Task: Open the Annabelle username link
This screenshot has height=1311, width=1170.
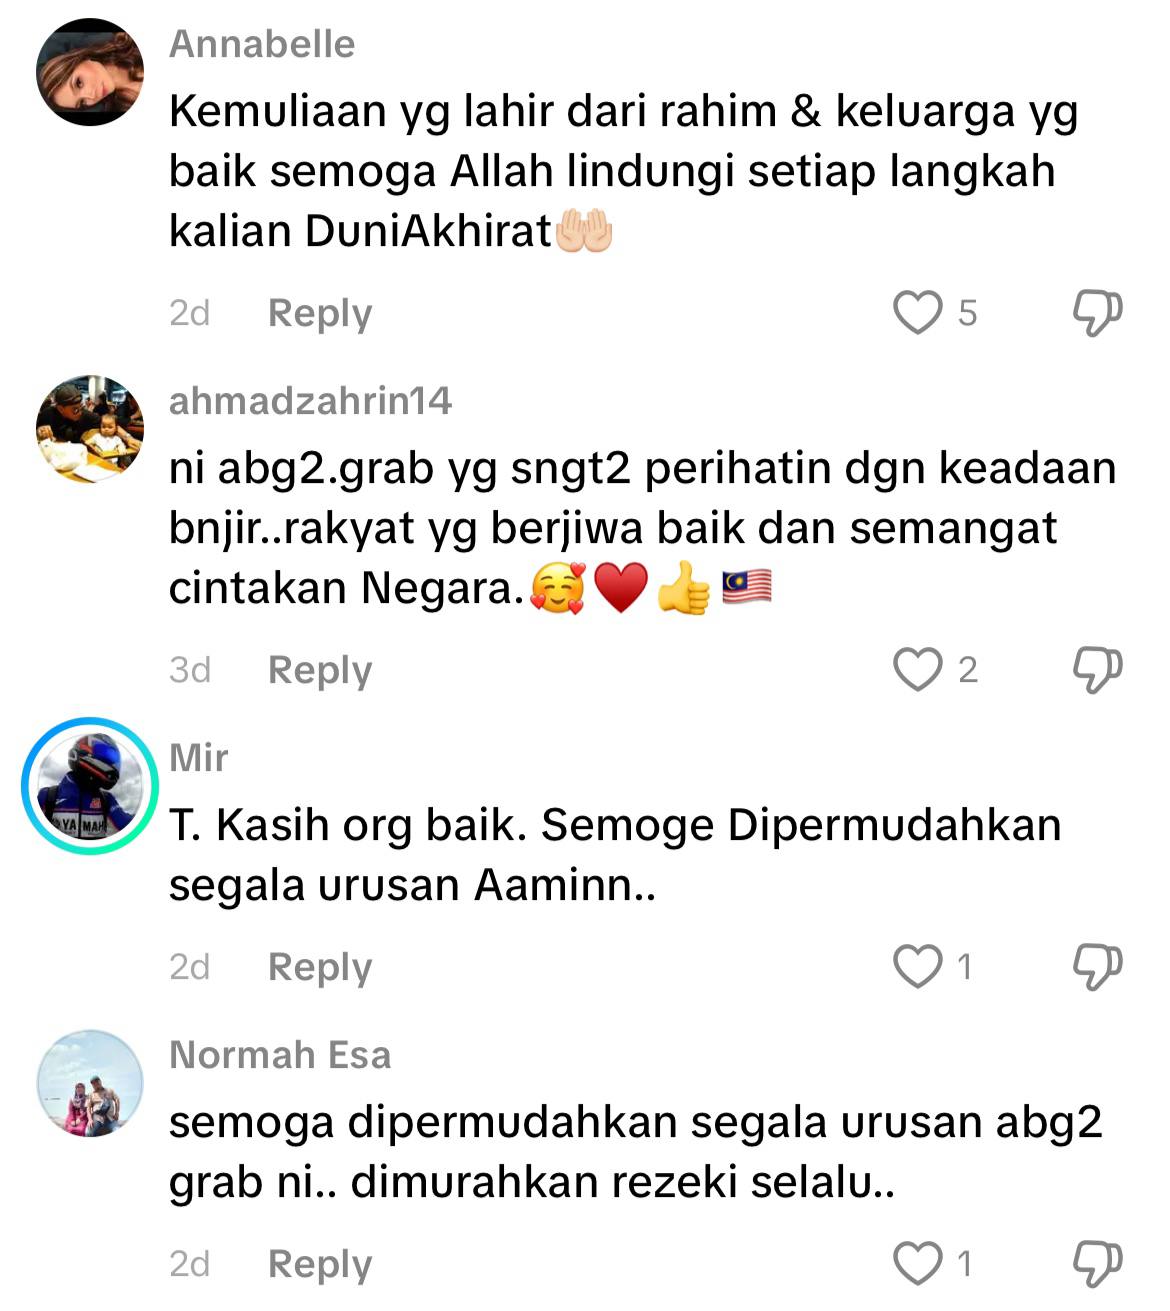Action: [262, 44]
